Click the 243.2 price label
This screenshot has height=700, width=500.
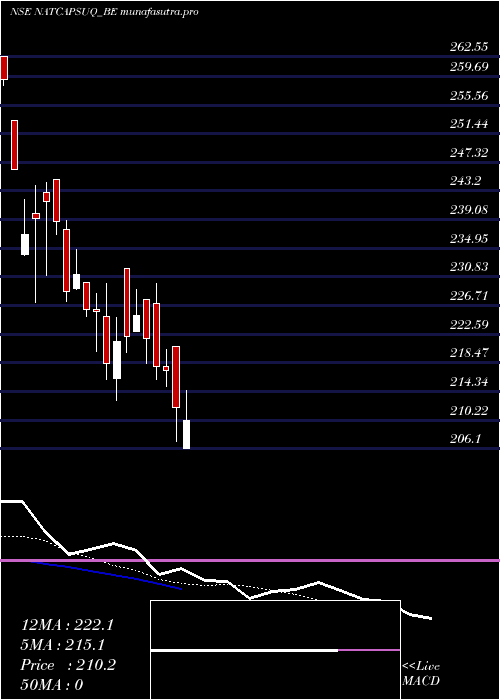pos(465,181)
